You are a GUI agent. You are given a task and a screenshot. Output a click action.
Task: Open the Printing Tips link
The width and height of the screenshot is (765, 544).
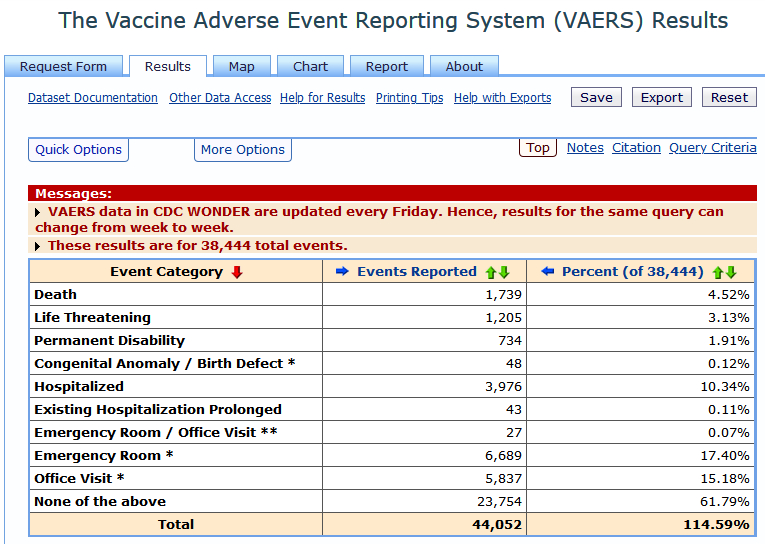(409, 98)
